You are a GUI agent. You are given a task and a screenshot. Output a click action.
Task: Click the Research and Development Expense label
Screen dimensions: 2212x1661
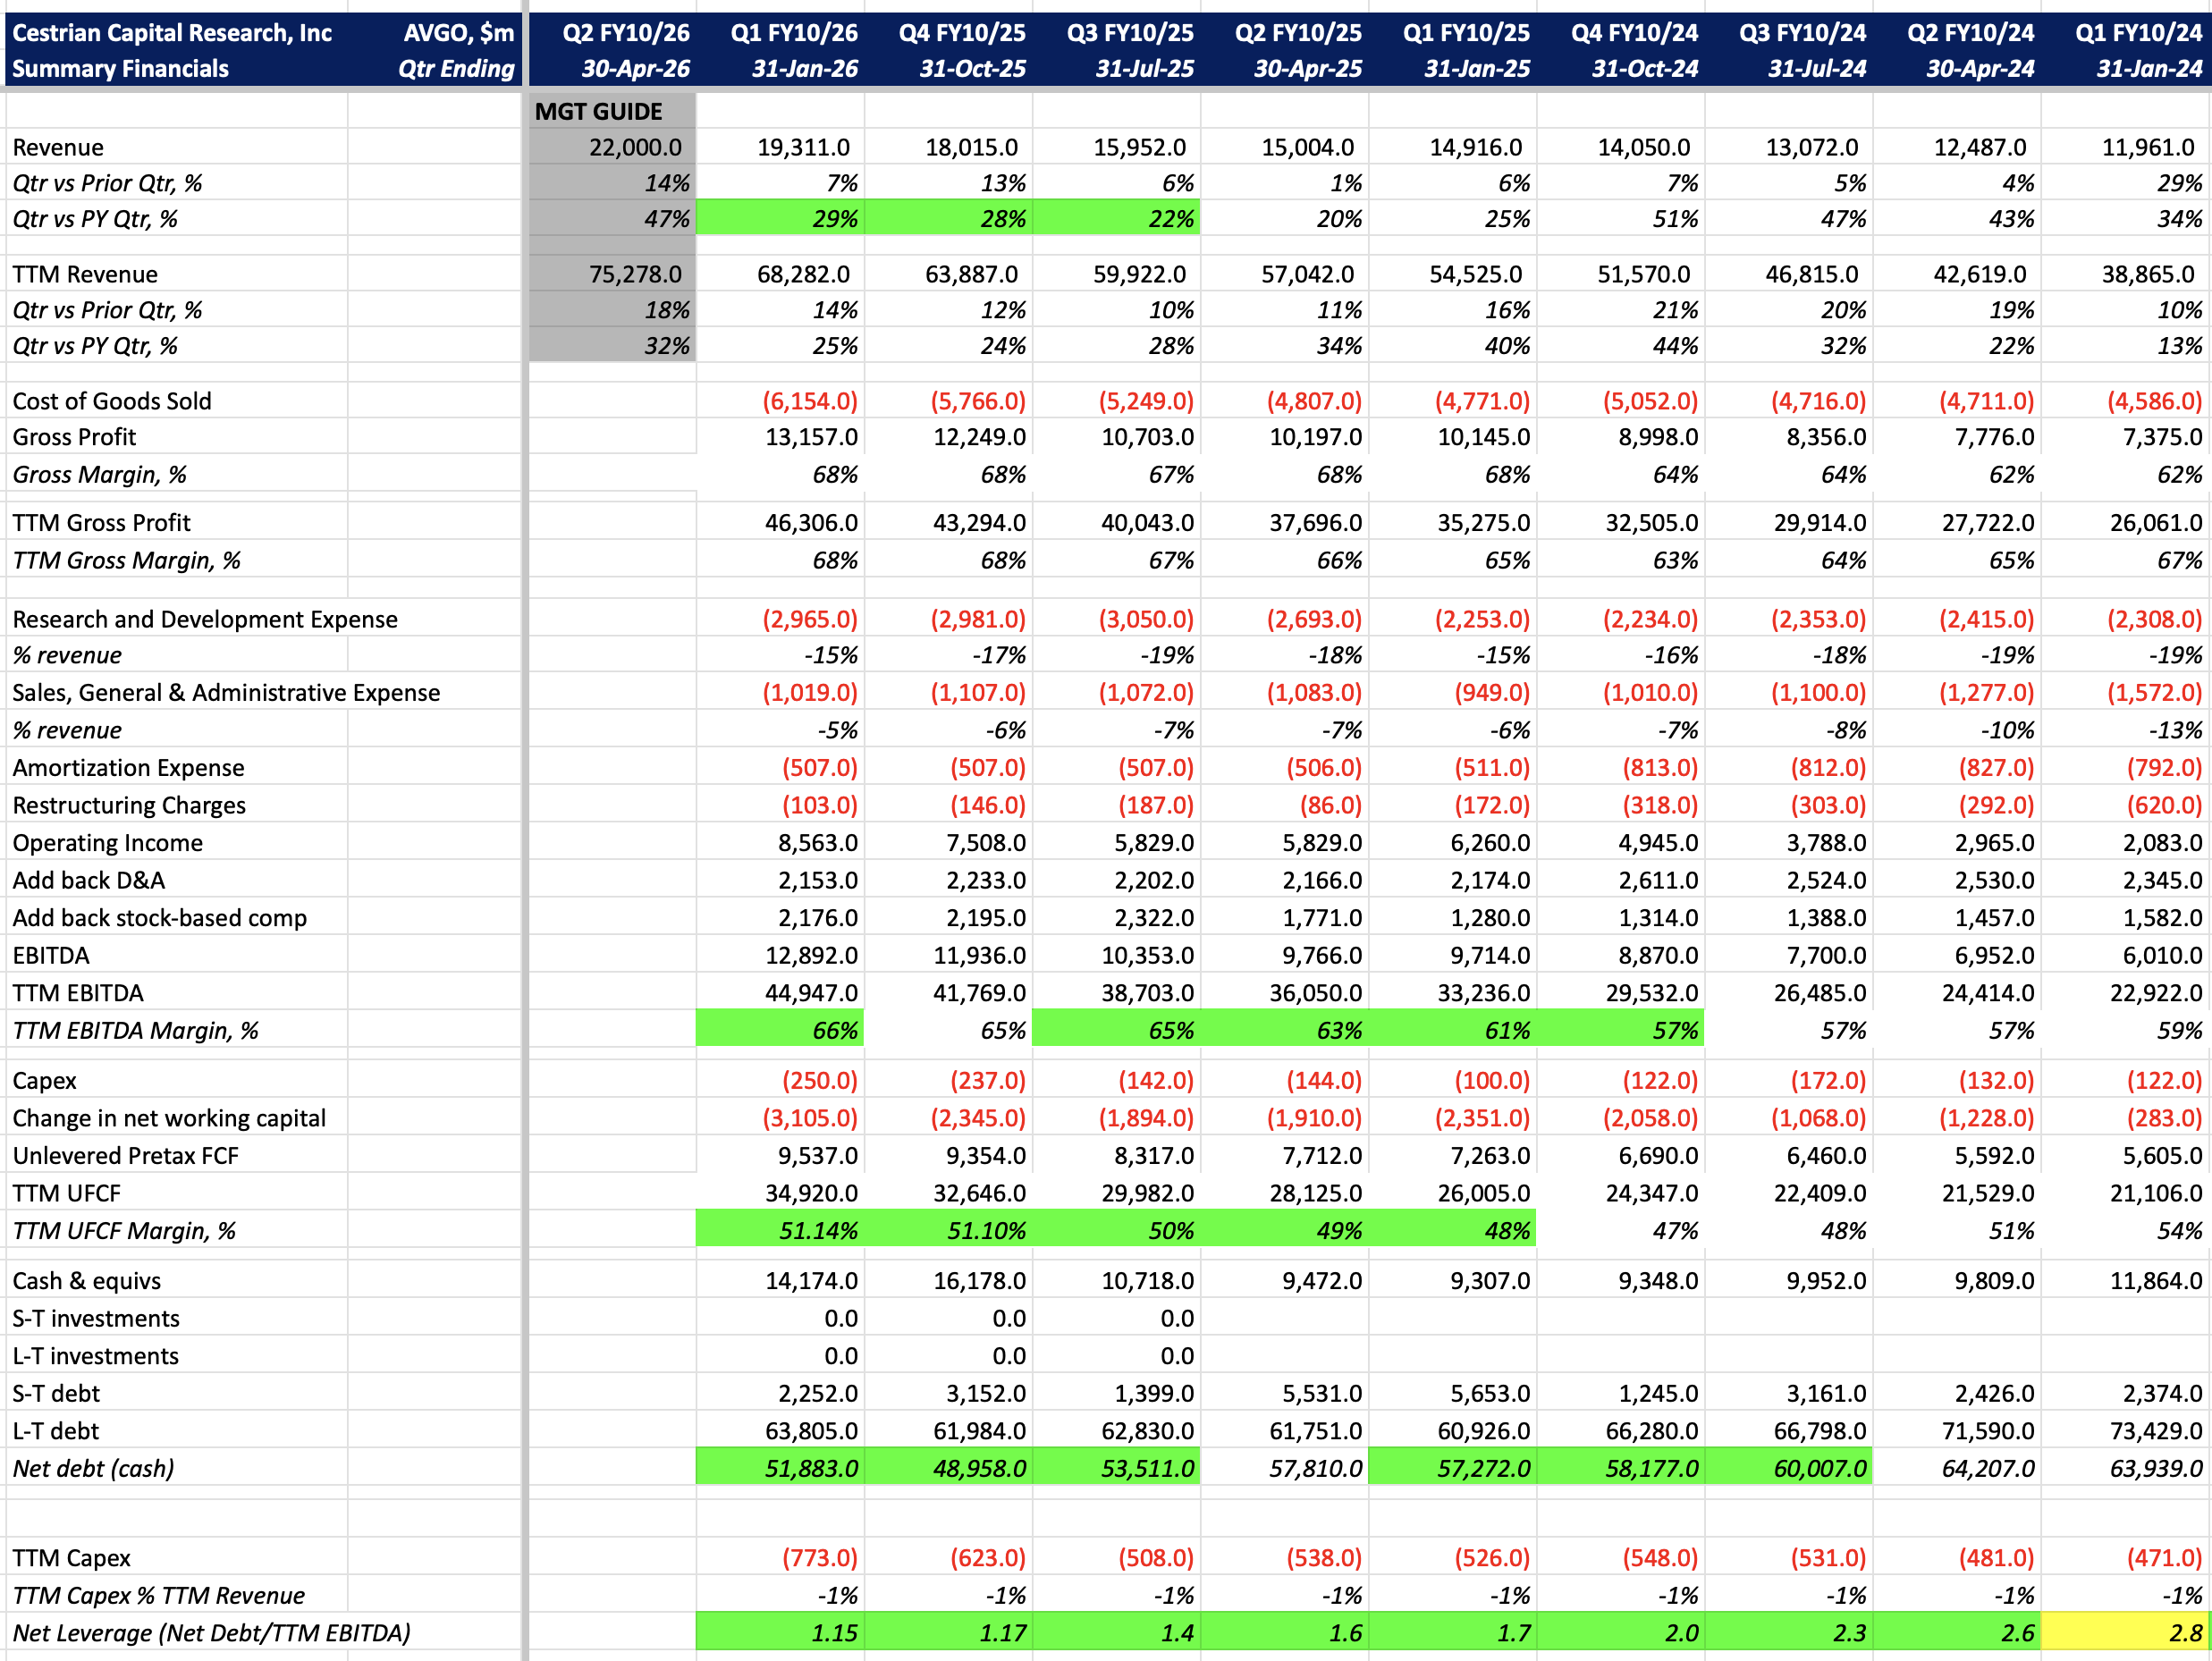pyautogui.click(x=205, y=619)
